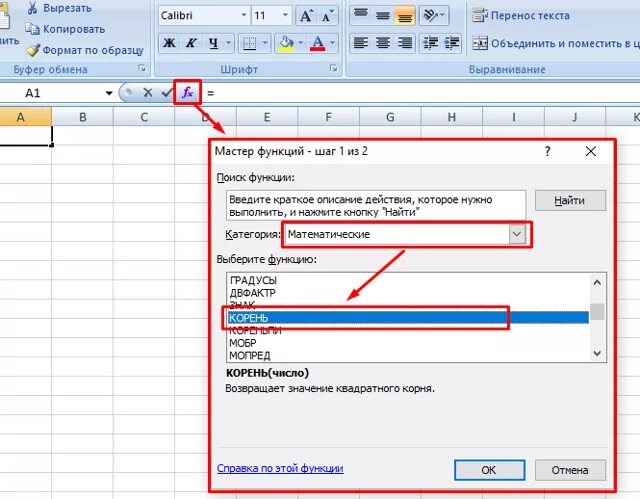The image size is (640, 499).
Task: Increase indent in alignment group
Action: (451, 43)
